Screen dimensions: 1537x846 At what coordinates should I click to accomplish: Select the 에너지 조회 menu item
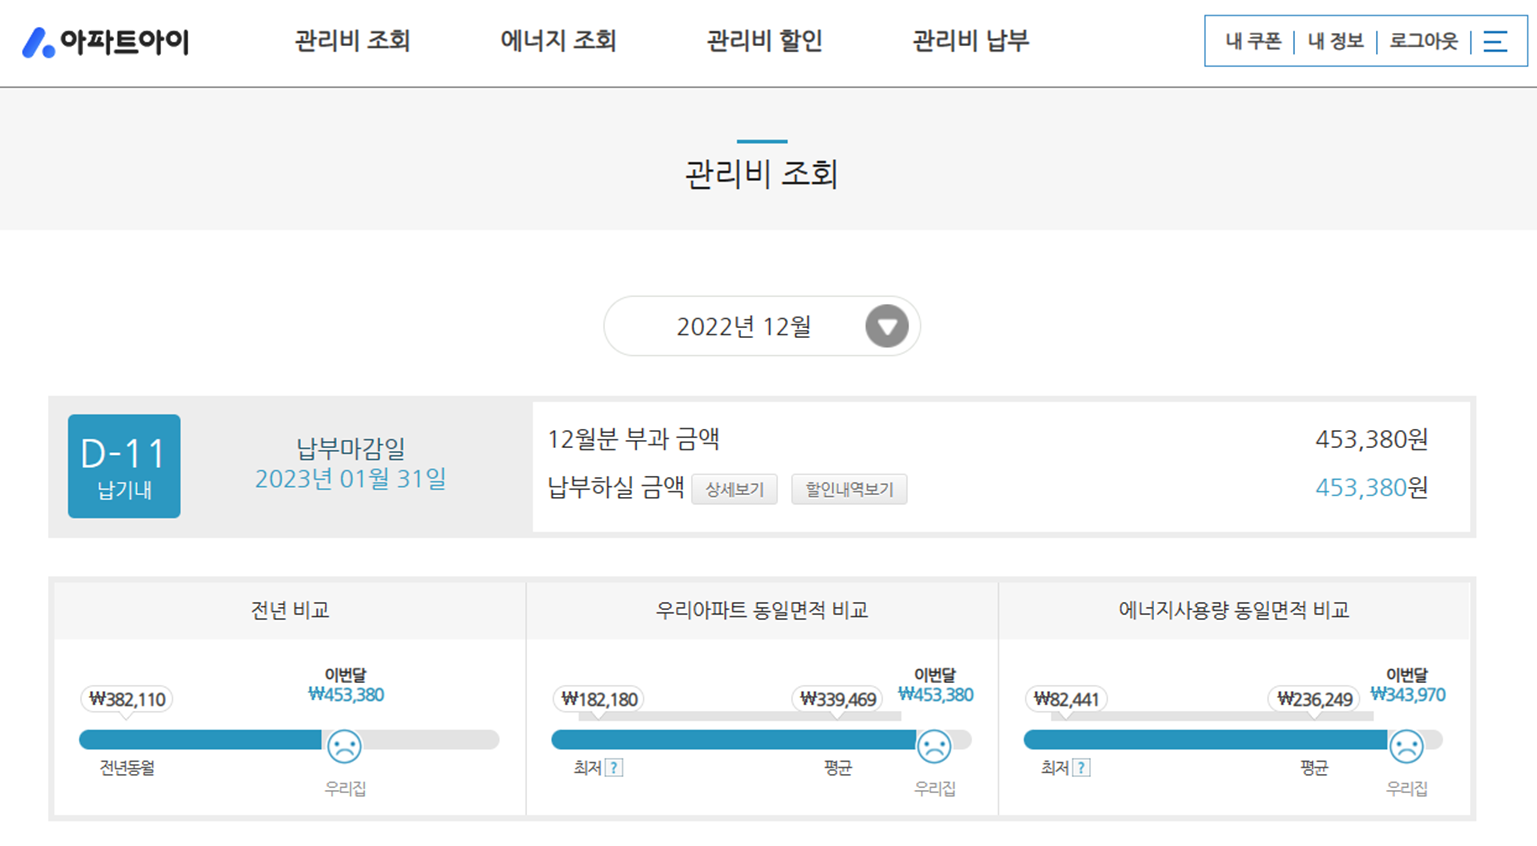pyautogui.click(x=559, y=41)
